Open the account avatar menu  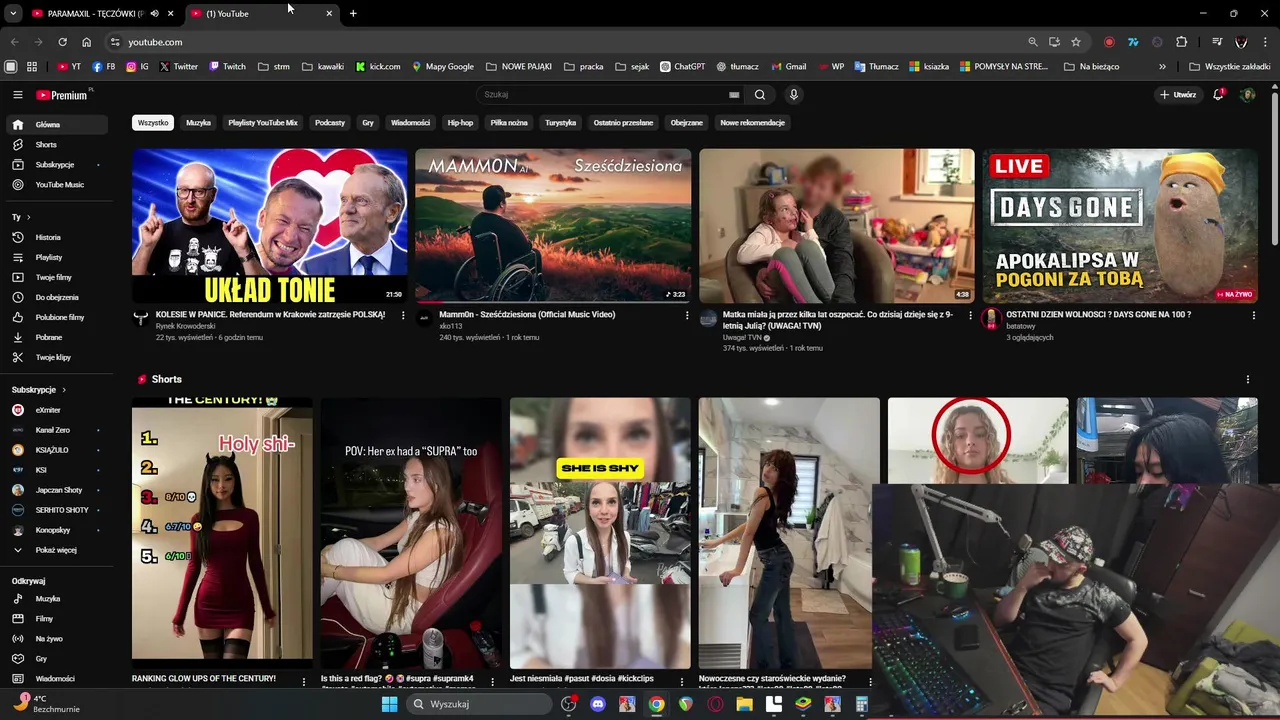pyautogui.click(x=1247, y=95)
